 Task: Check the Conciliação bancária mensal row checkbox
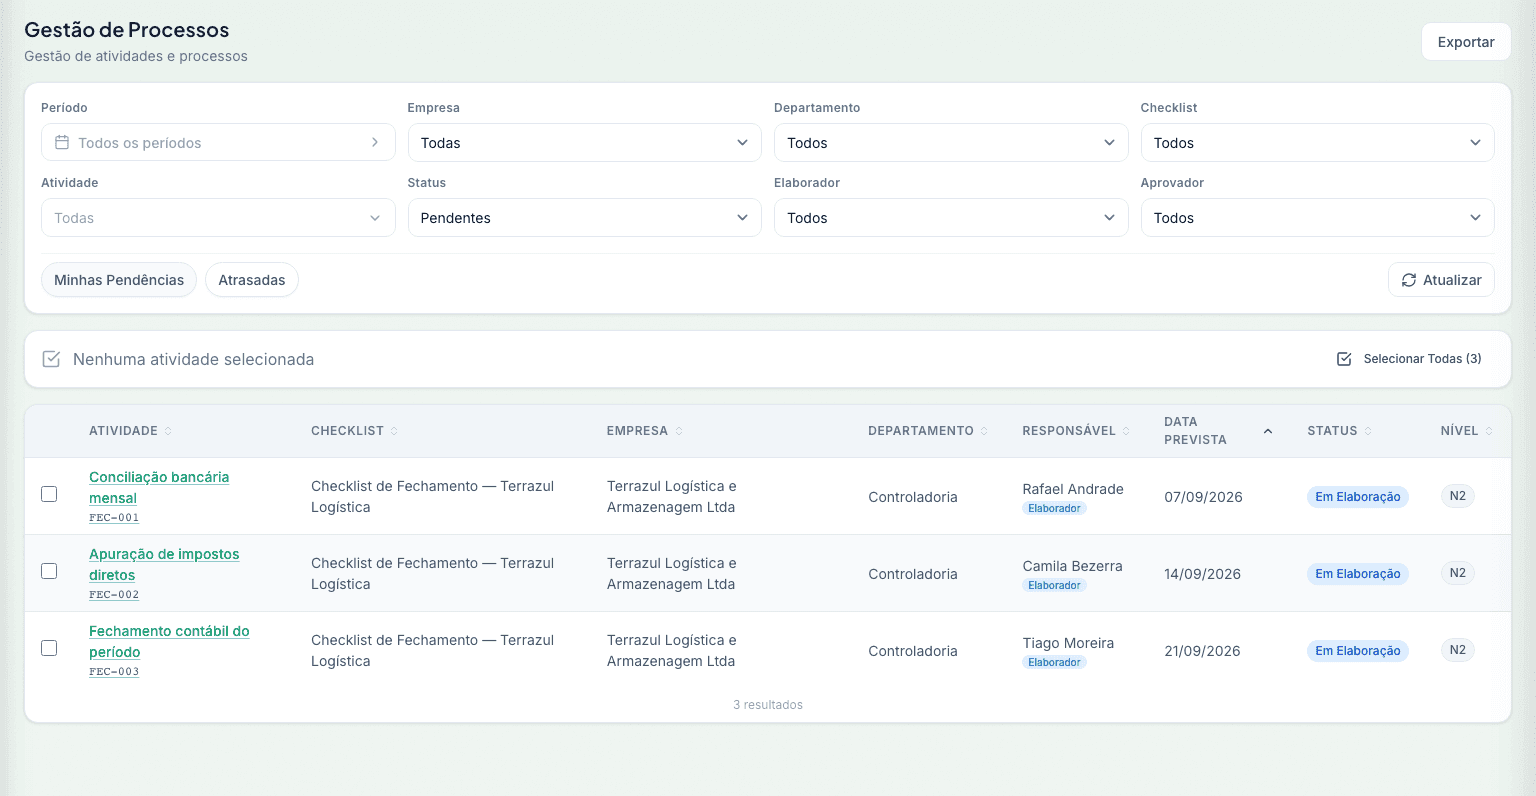pos(49,494)
